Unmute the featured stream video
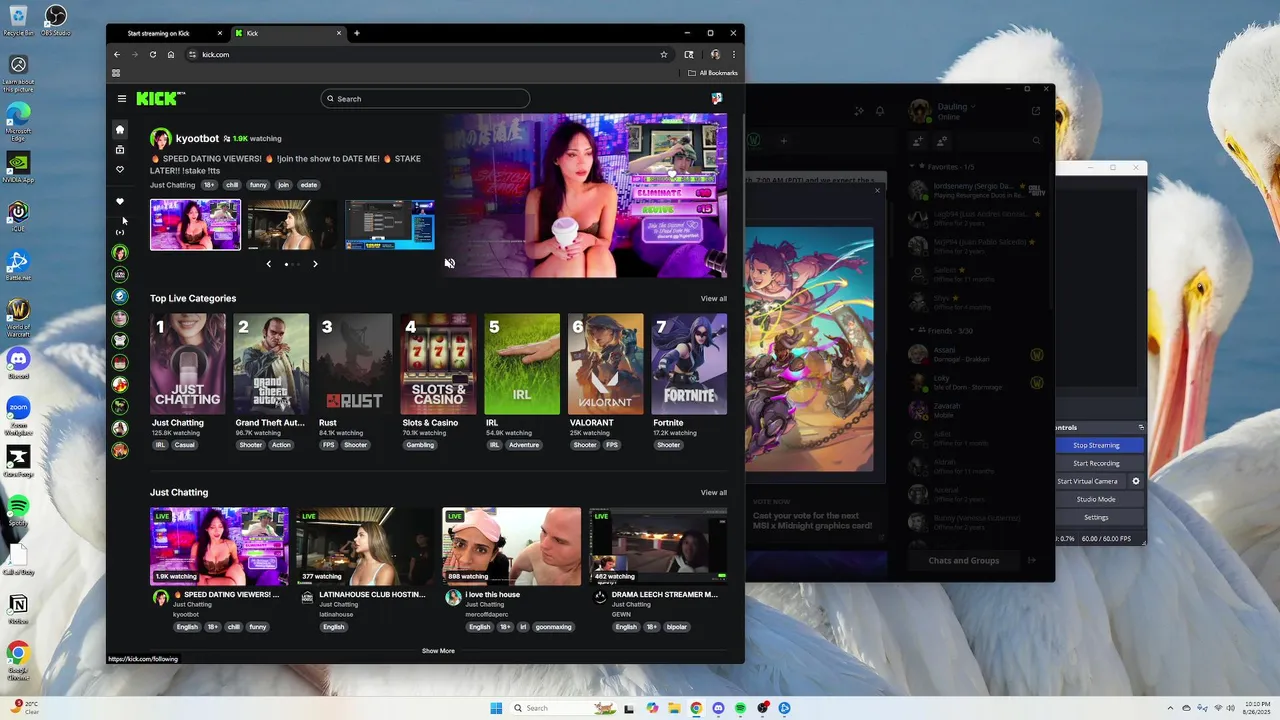This screenshot has width=1280, height=720. [x=450, y=263]
